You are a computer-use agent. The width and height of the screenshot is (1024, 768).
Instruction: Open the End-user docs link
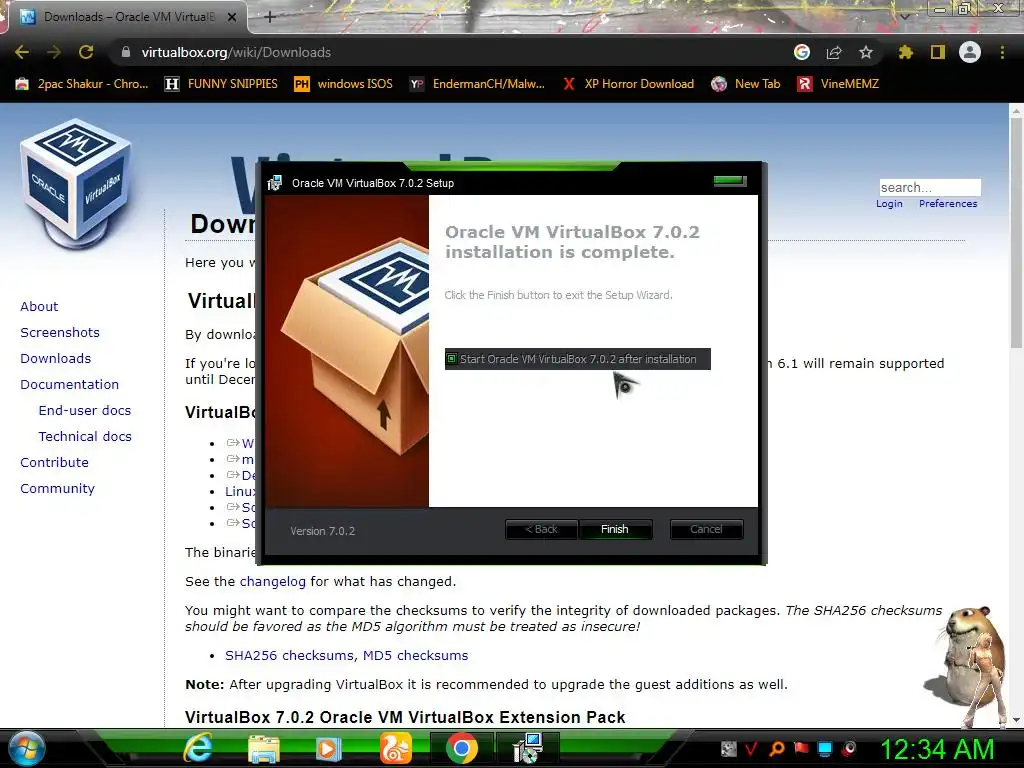coord(85,410)
